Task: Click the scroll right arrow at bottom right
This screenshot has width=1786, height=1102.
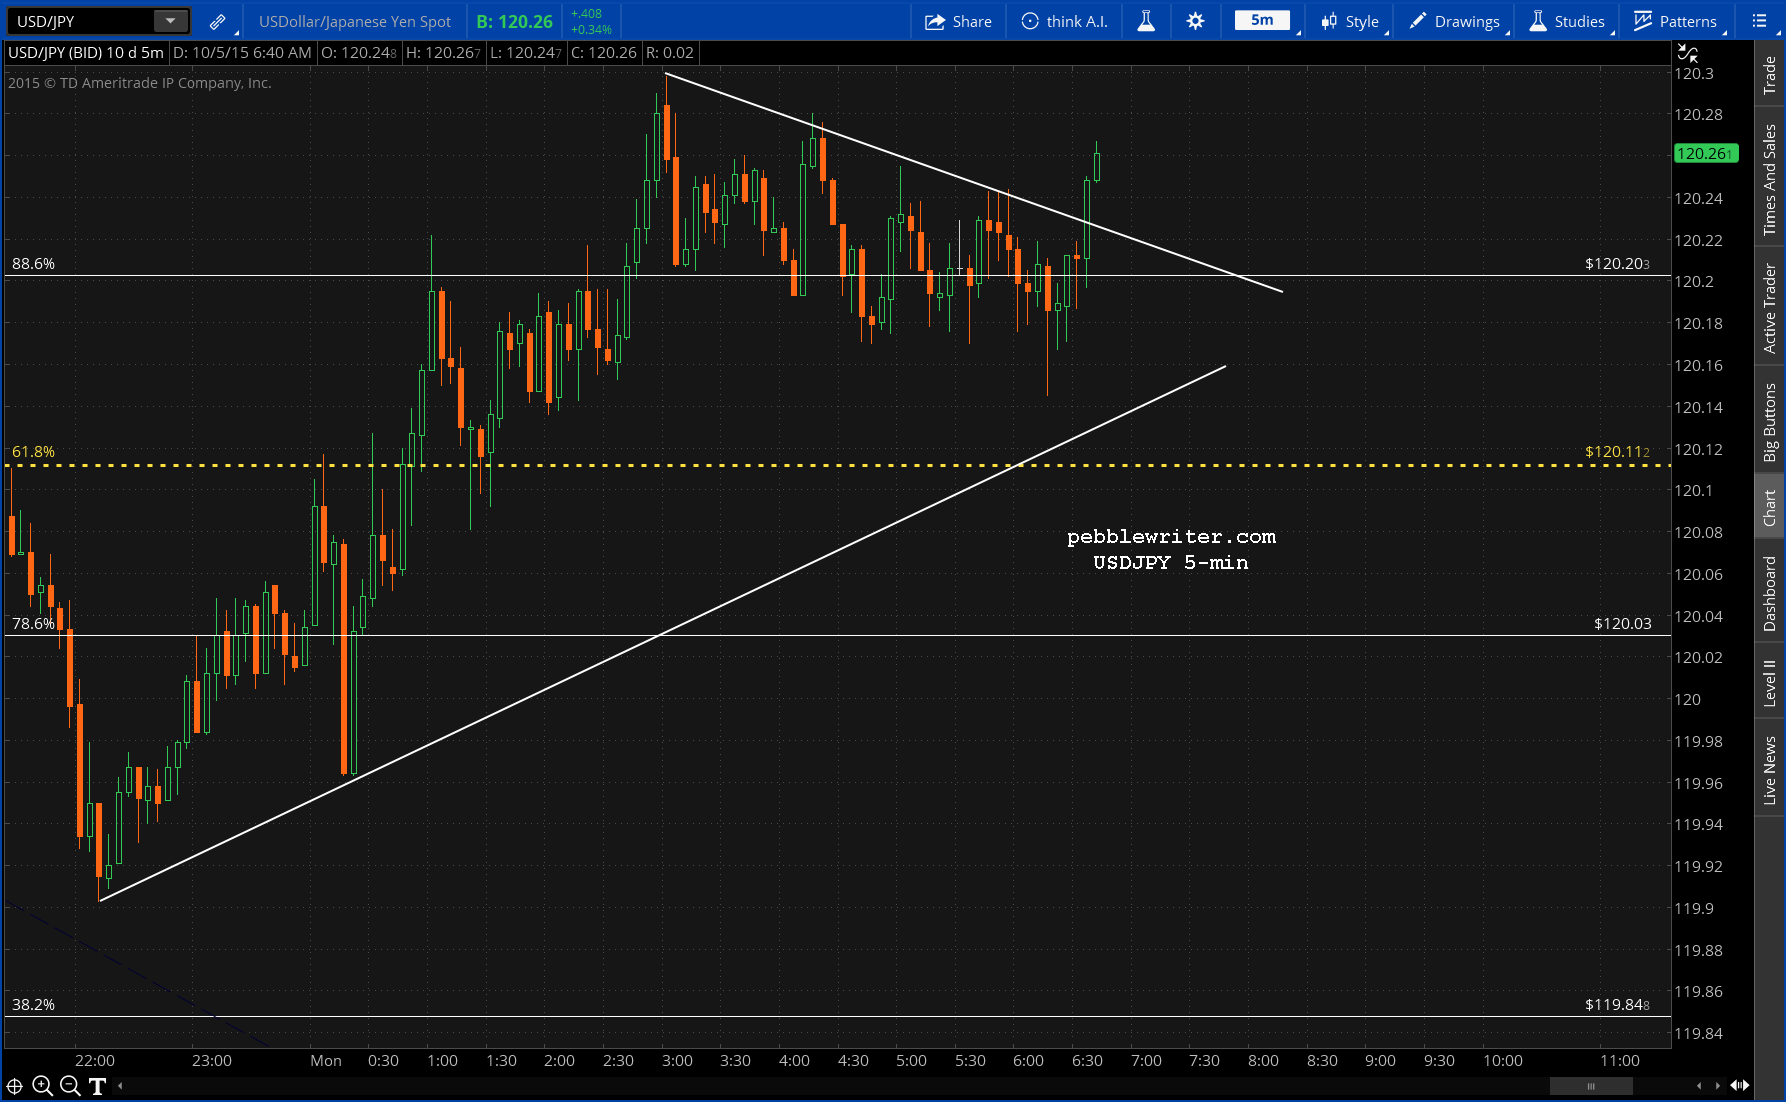Action: point(1718,1086)
